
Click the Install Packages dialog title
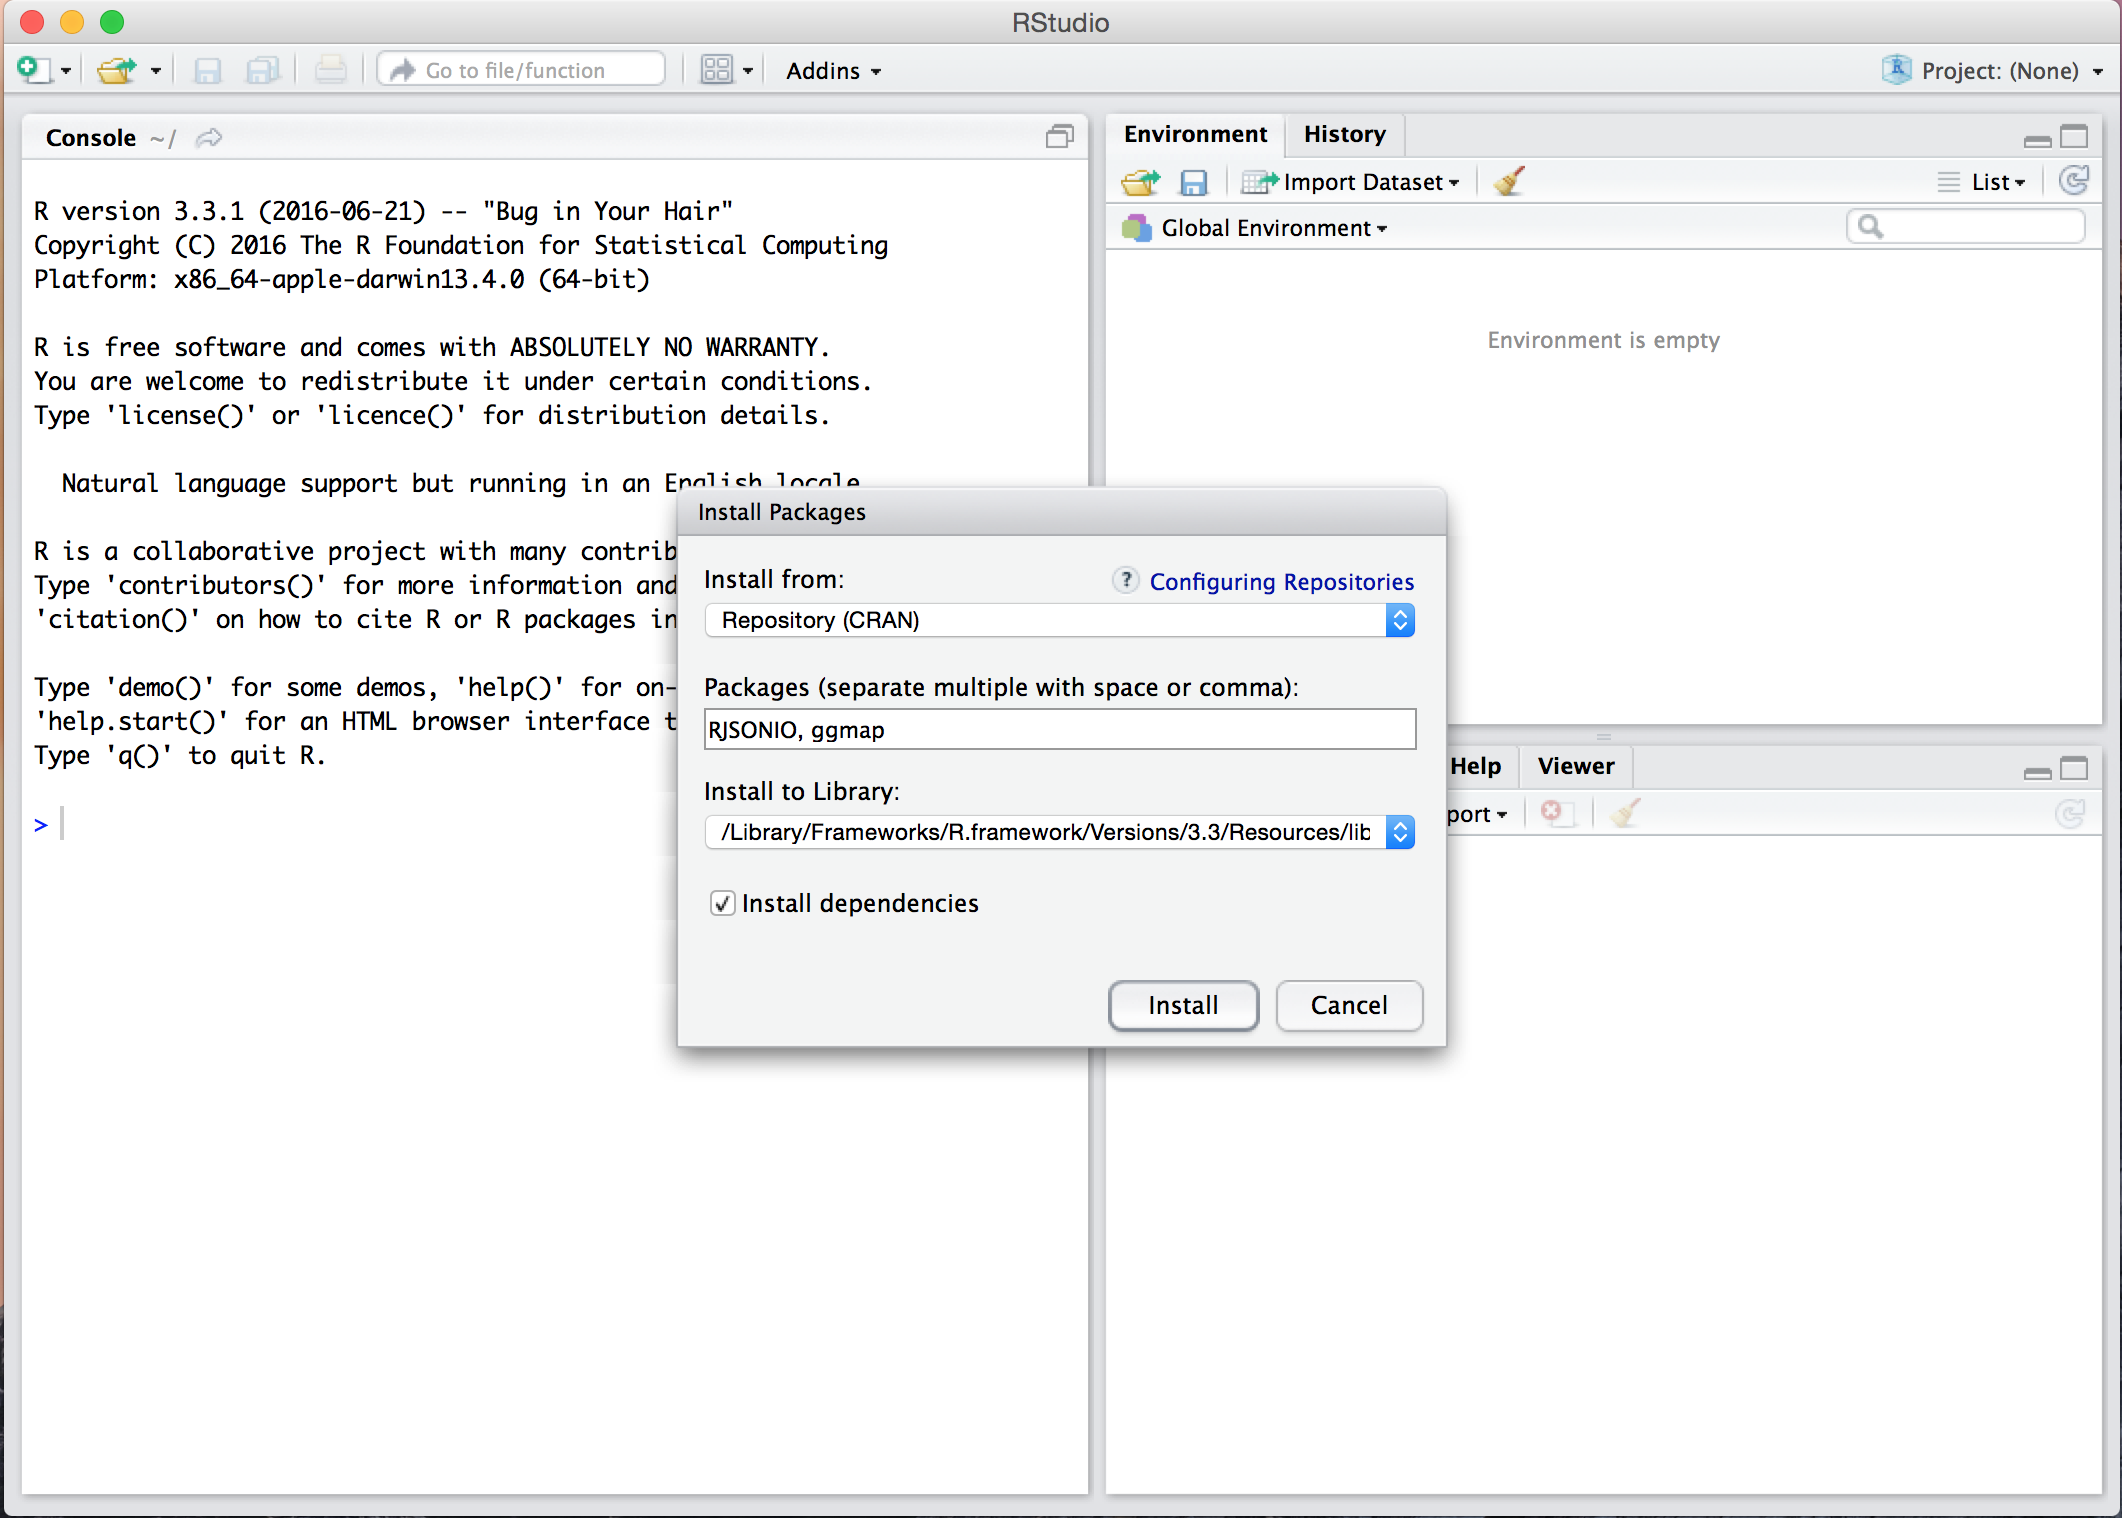click(x=781, y=512)
